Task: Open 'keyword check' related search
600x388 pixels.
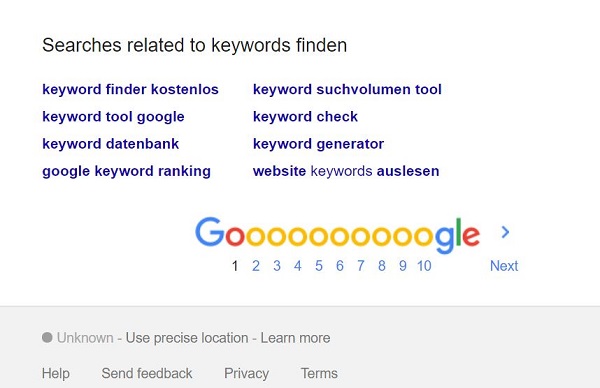Action: 305,117
